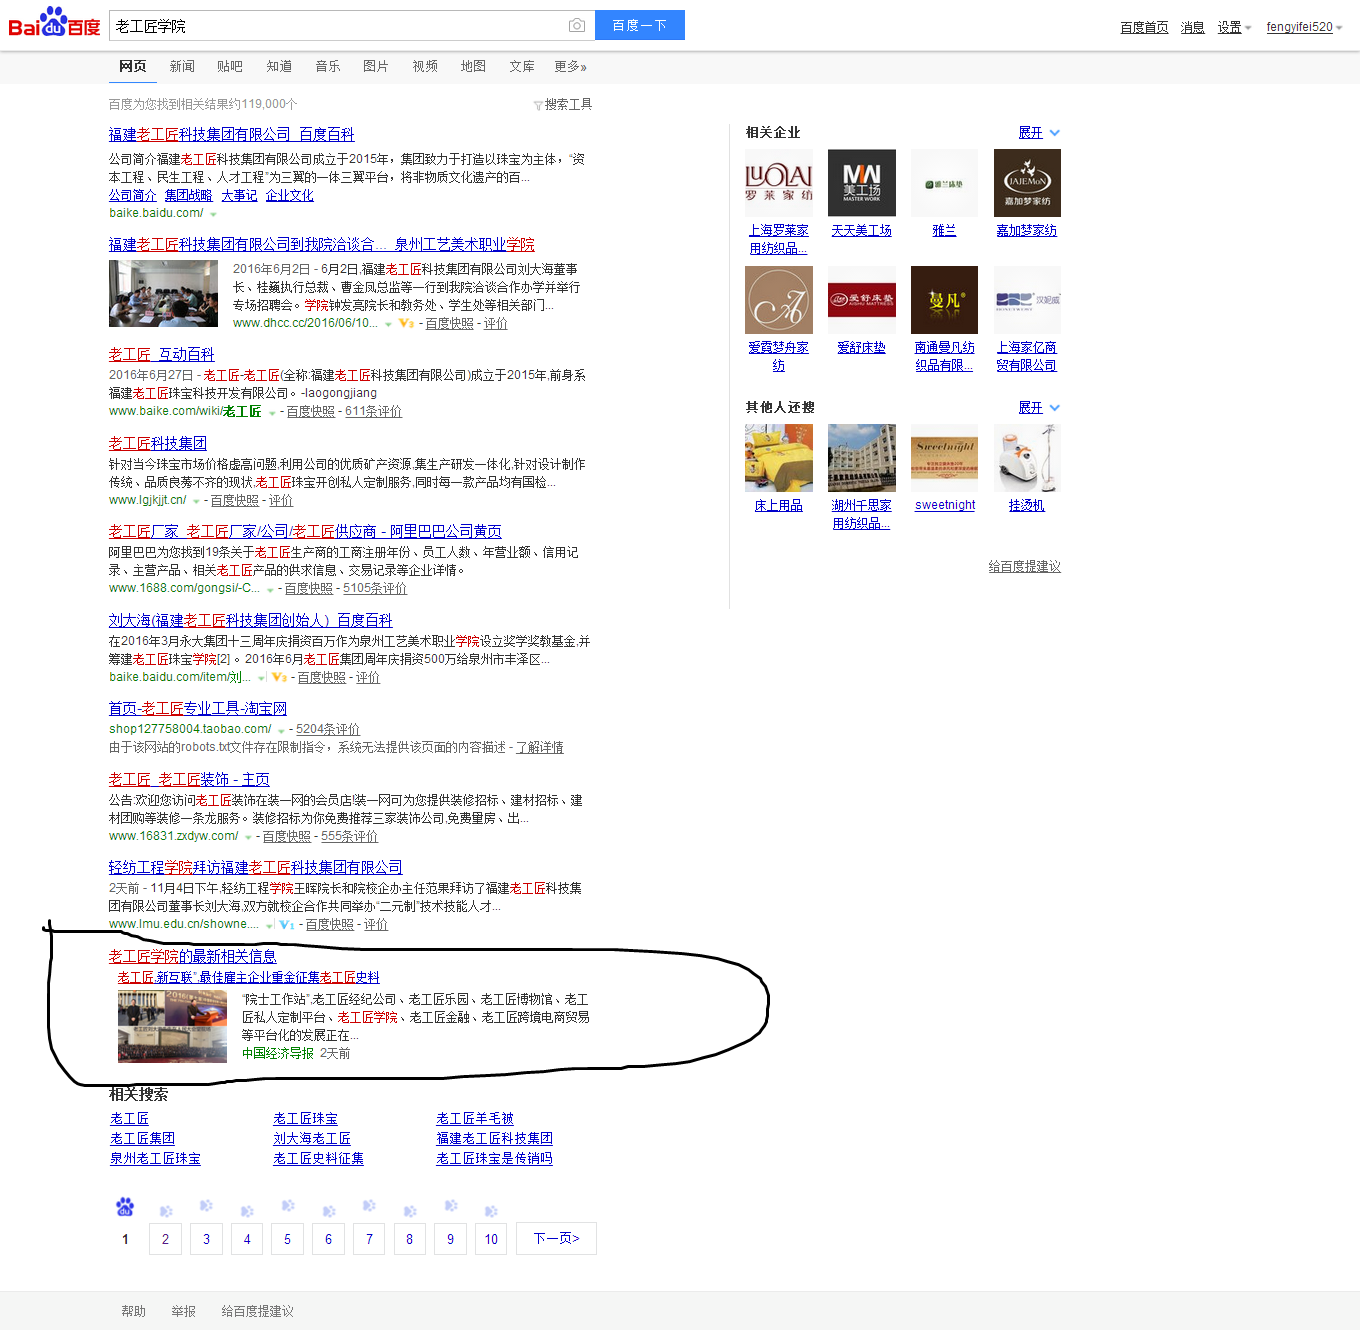Expand dropdown arrow beside baike.baidu.com/

213,214
